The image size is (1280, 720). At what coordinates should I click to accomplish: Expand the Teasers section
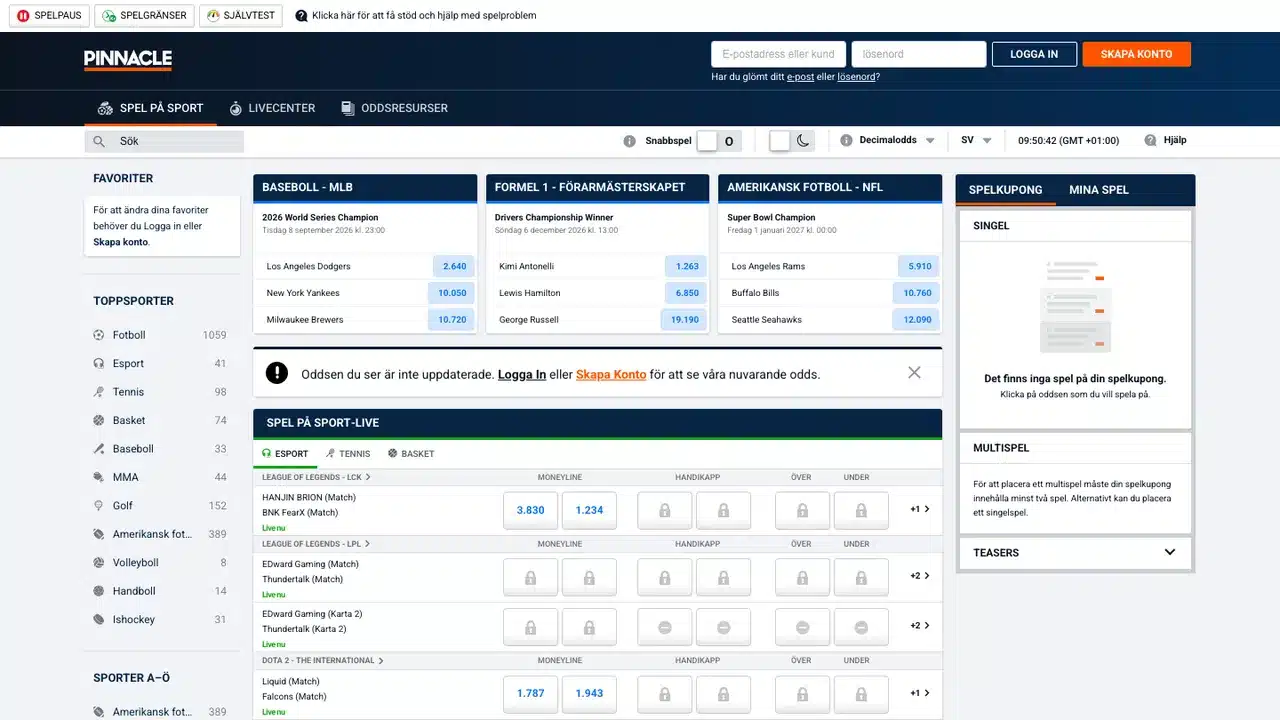point(1075,552)
